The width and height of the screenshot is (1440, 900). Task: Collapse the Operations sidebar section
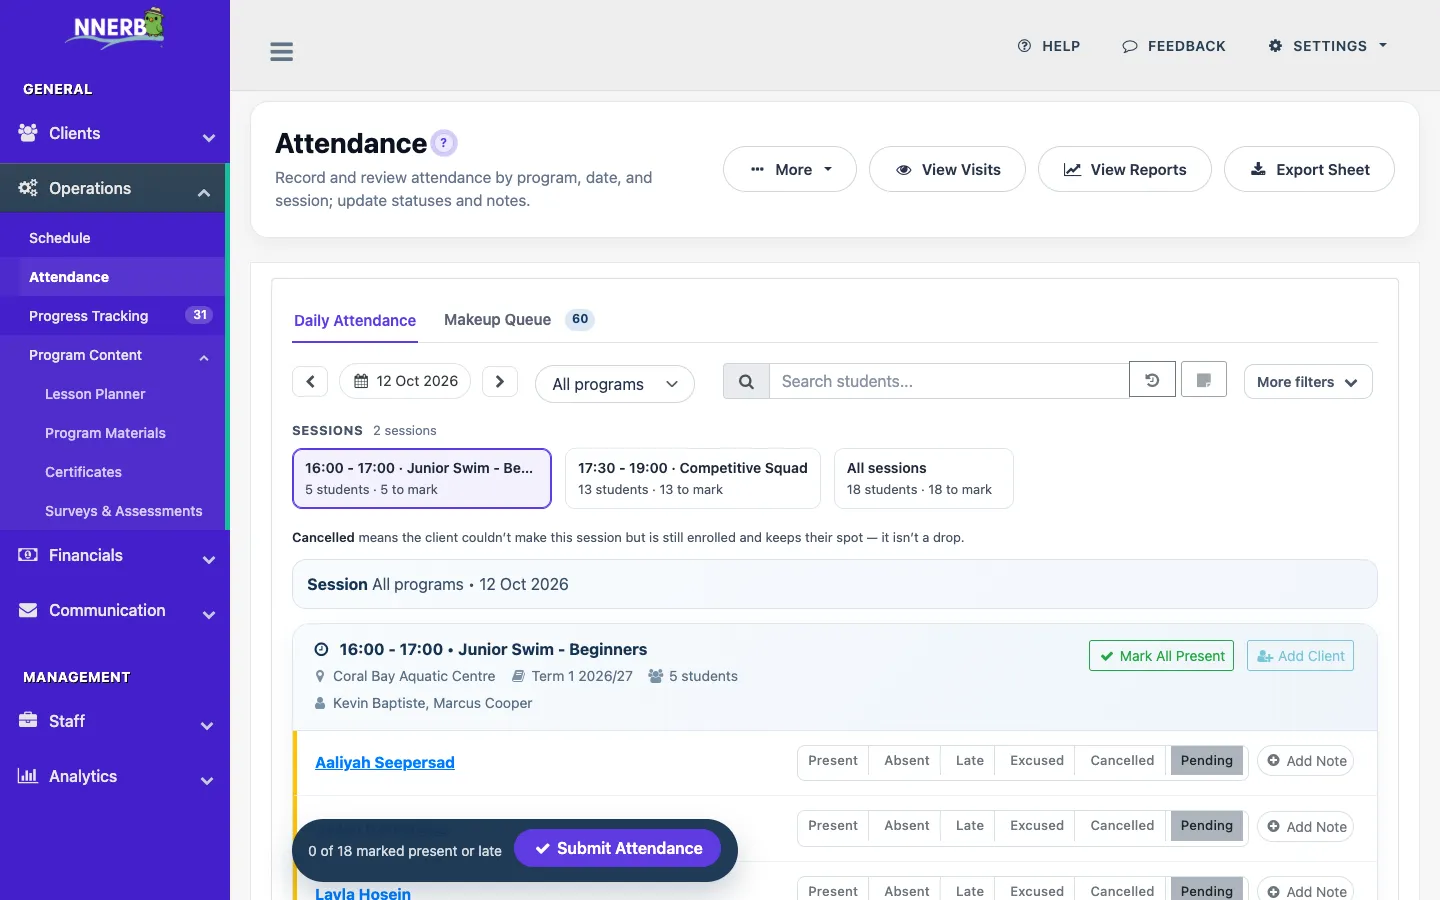point(113,189)
